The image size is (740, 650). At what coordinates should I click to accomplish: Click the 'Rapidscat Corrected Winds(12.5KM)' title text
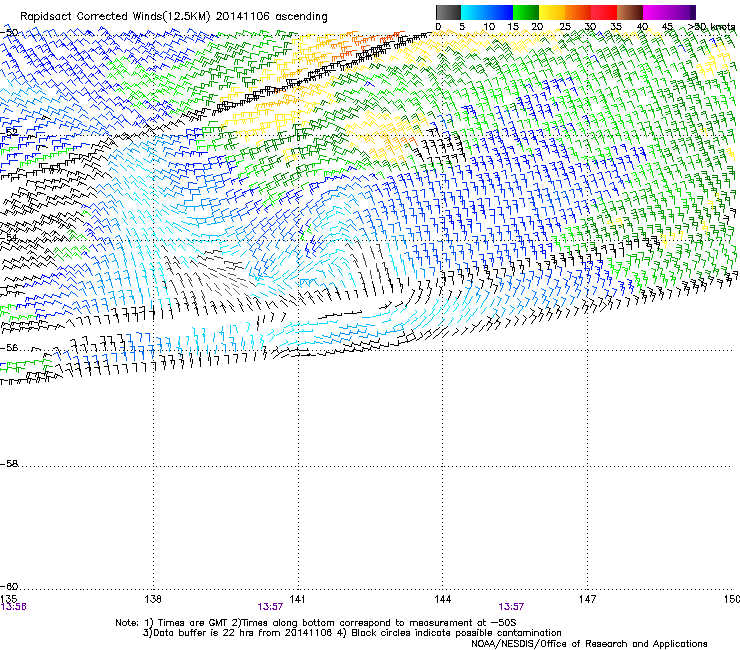(115, 17)
